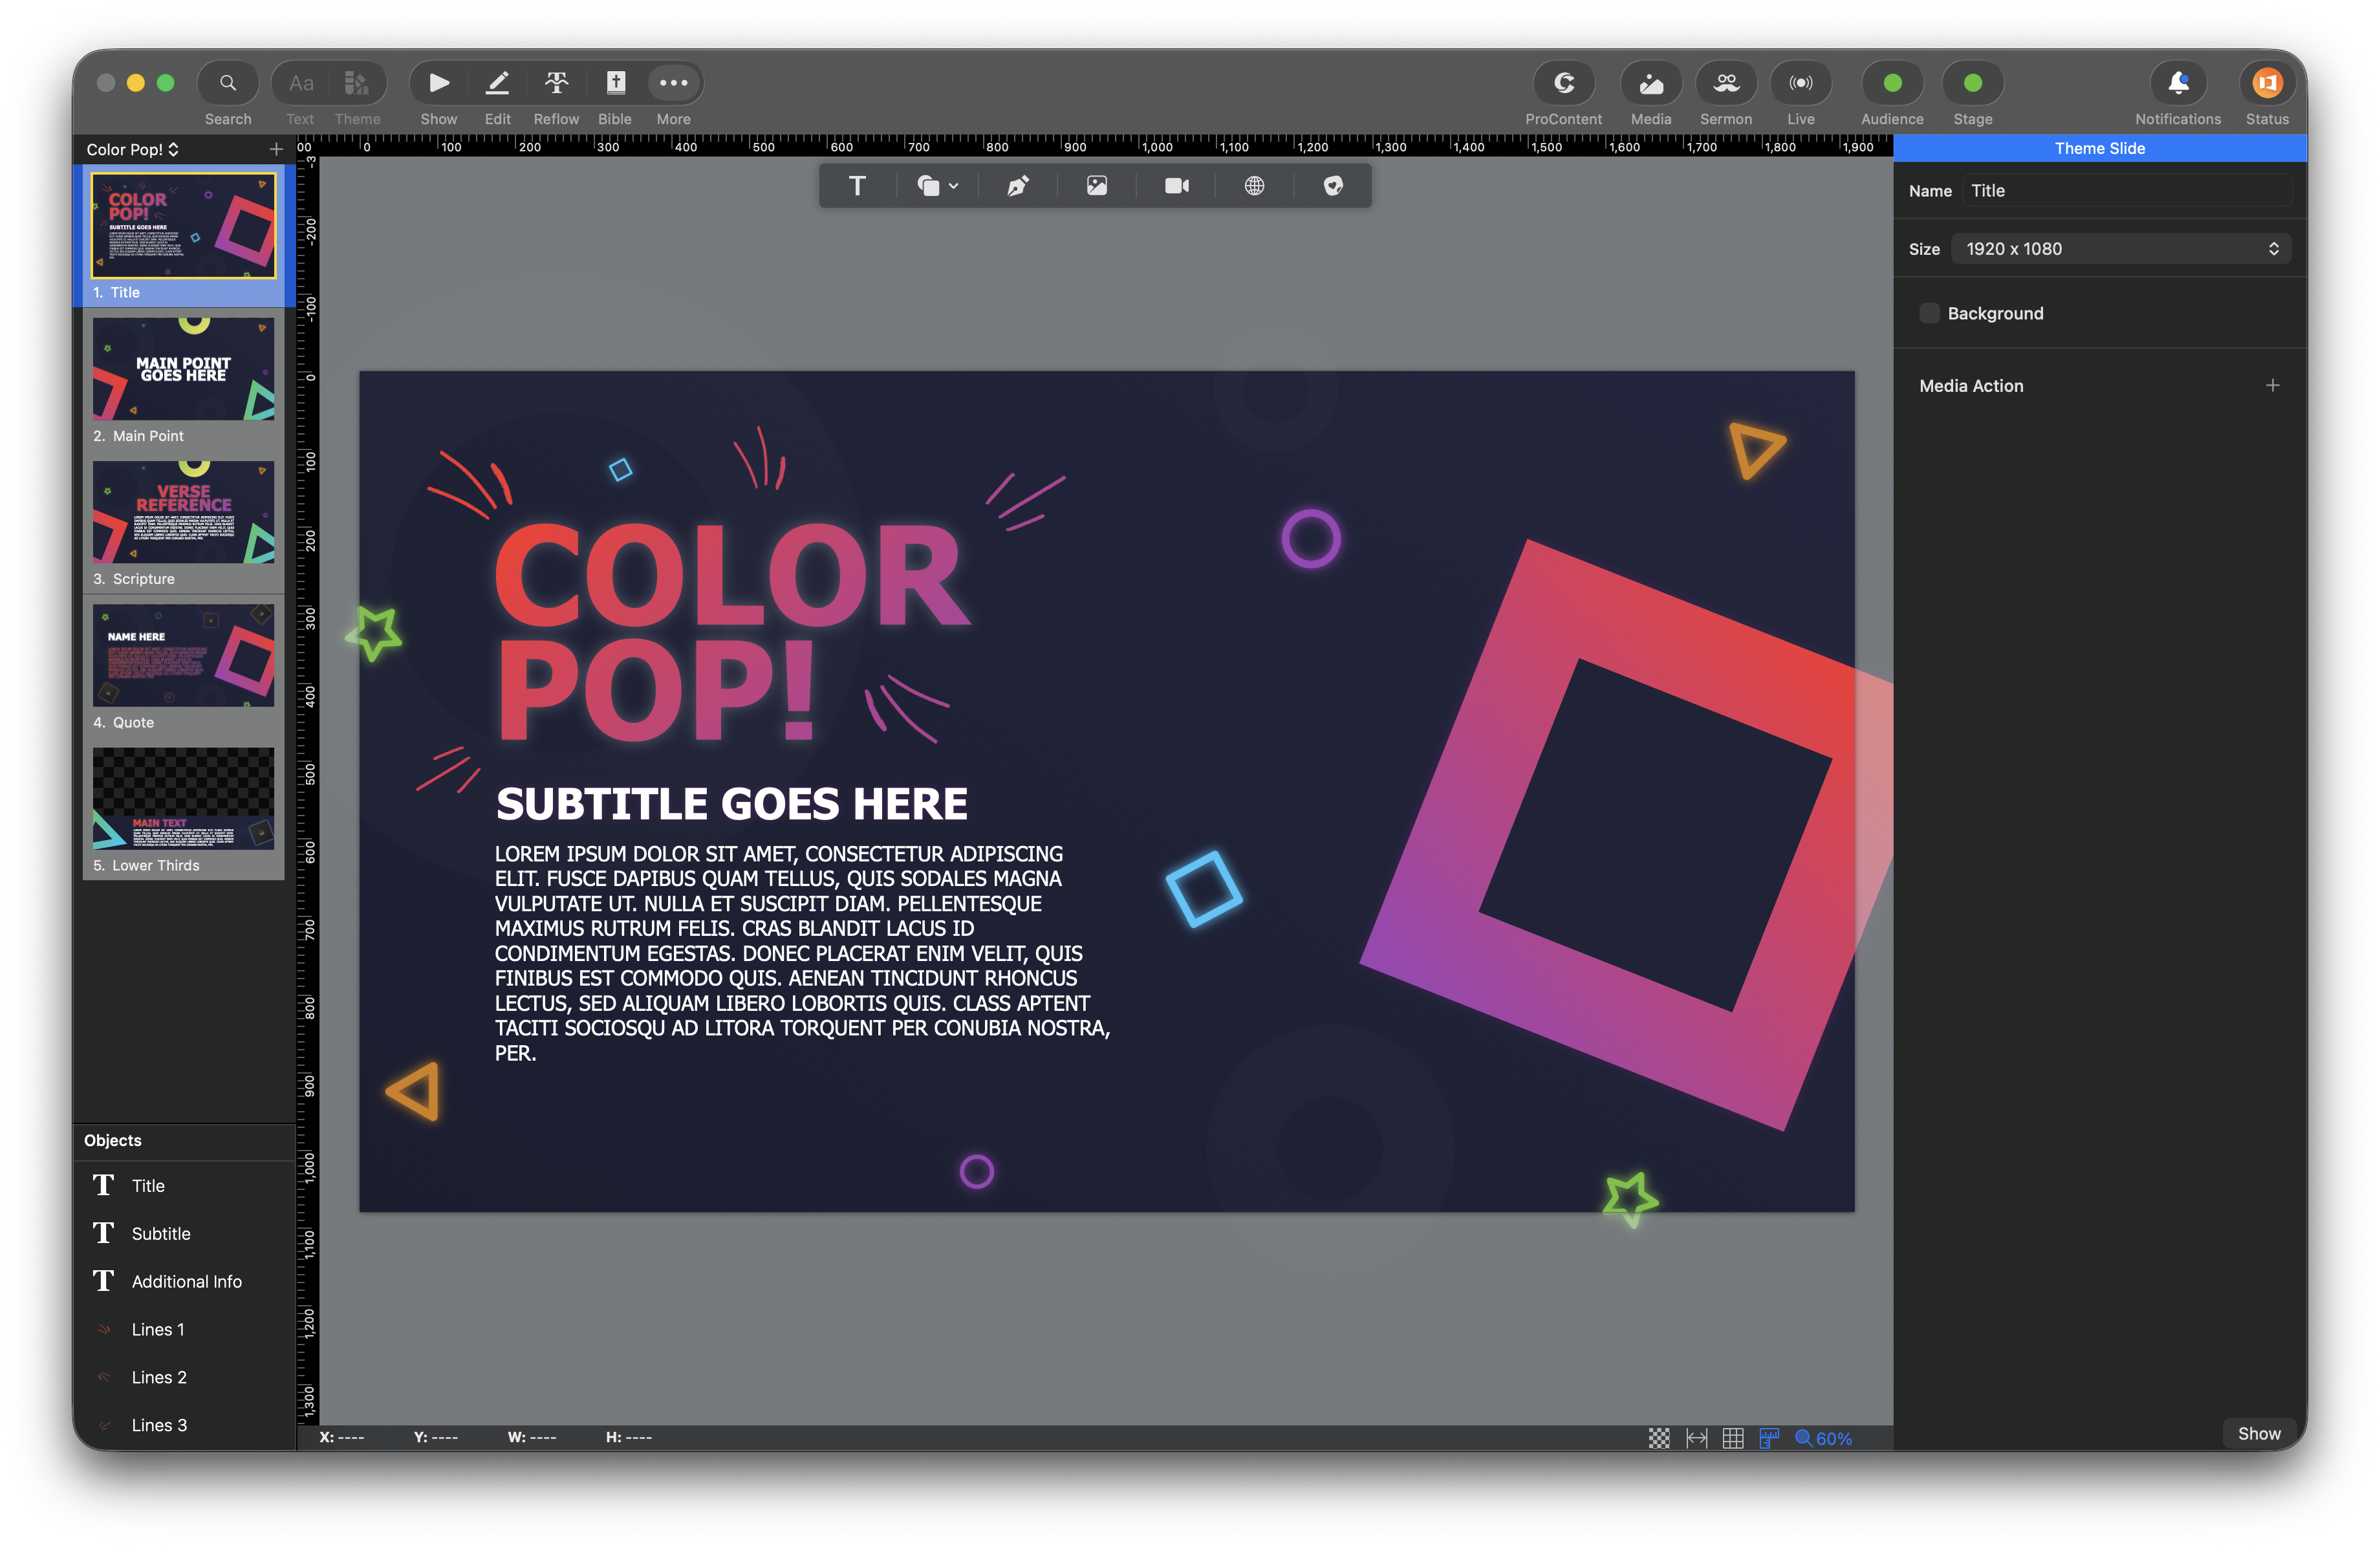Toggle the rulers display
The height and width of the screenshot is (1547, 2380).
(x=1769, y=1438)
